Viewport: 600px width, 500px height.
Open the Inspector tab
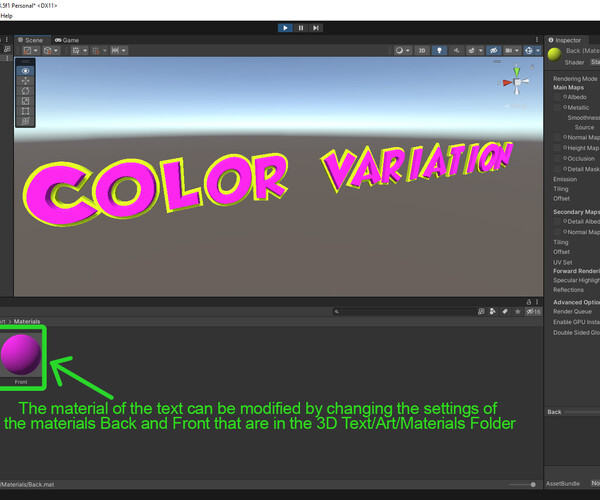click(565, 40)
